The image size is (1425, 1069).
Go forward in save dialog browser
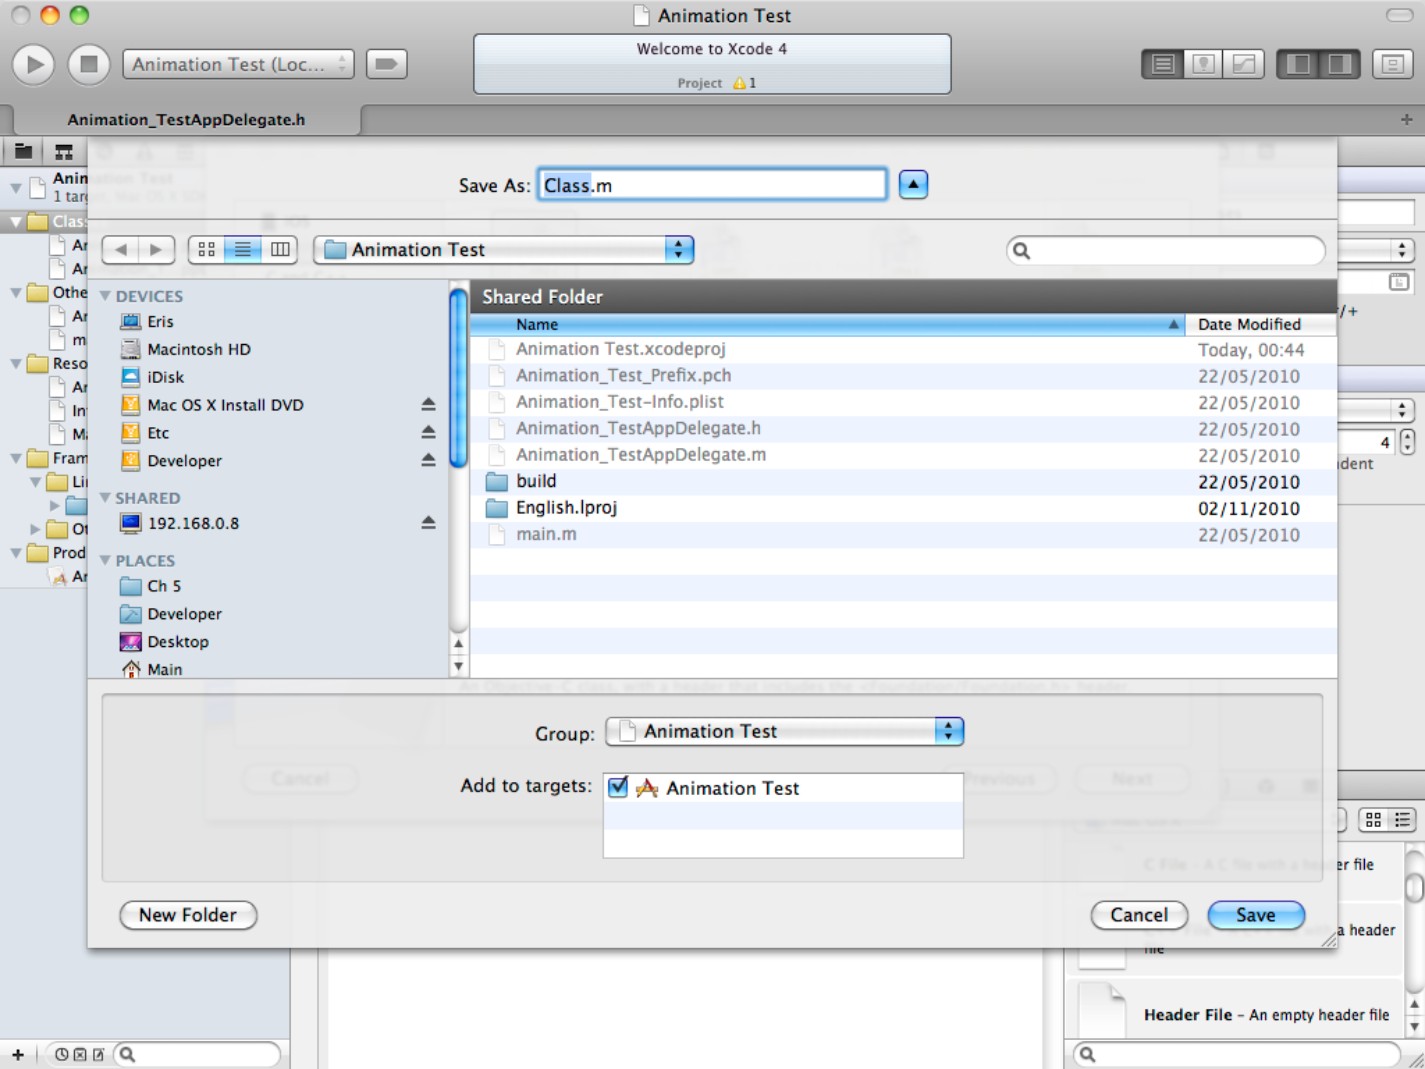pyautogui.click(x=156, y=249)
